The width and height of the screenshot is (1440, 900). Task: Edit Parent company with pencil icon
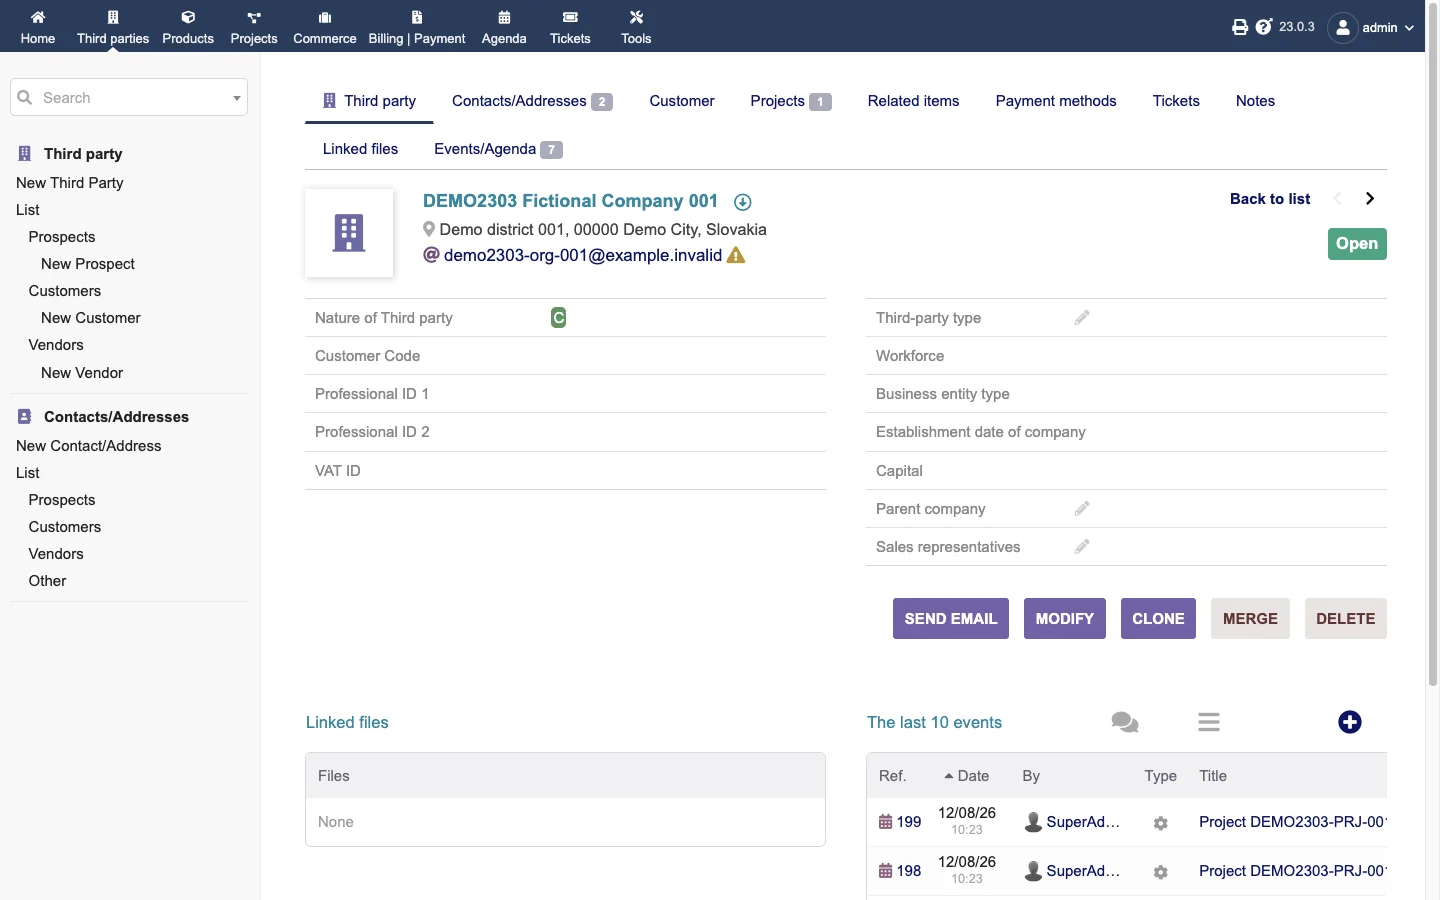coord(1082,509)
